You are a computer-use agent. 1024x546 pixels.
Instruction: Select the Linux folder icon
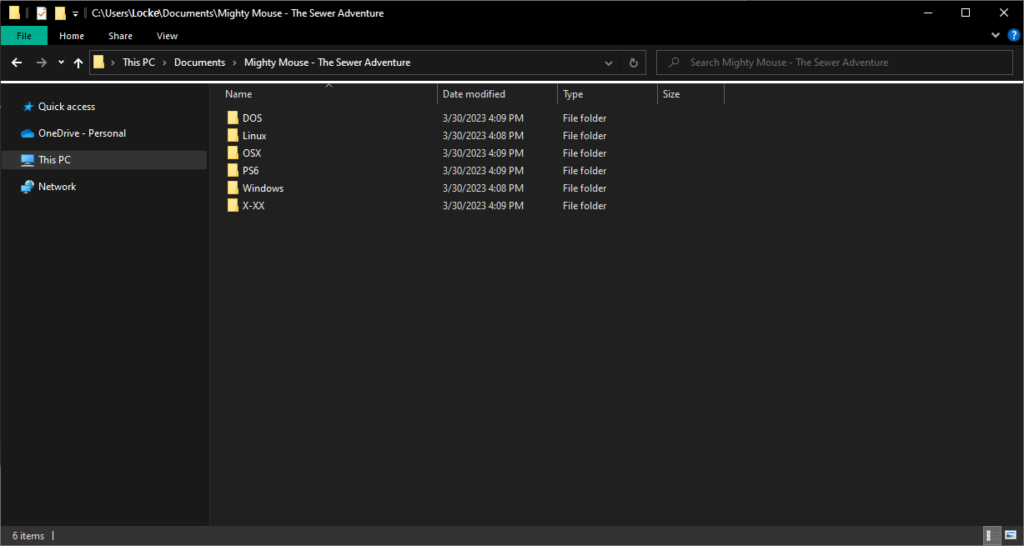point(232,136)
